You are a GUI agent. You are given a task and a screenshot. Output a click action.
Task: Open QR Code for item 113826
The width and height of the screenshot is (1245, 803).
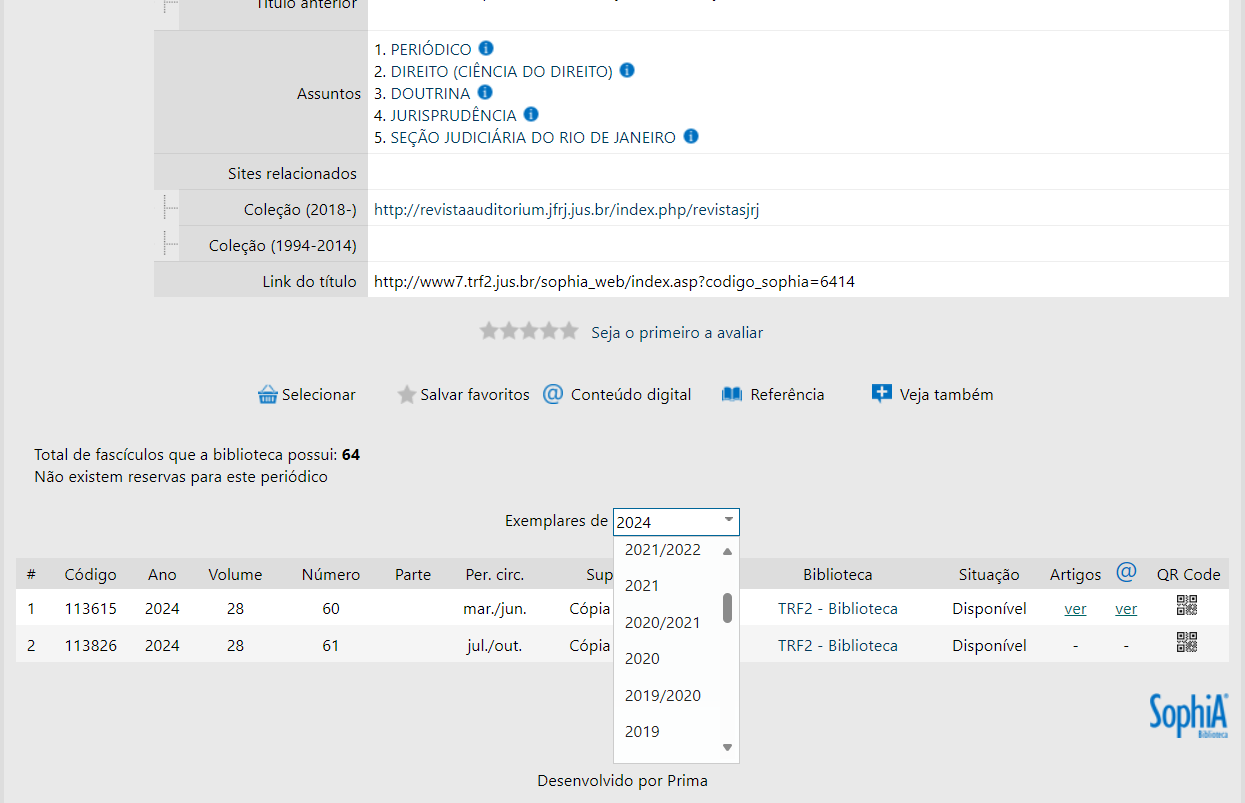pos(1187,643)
